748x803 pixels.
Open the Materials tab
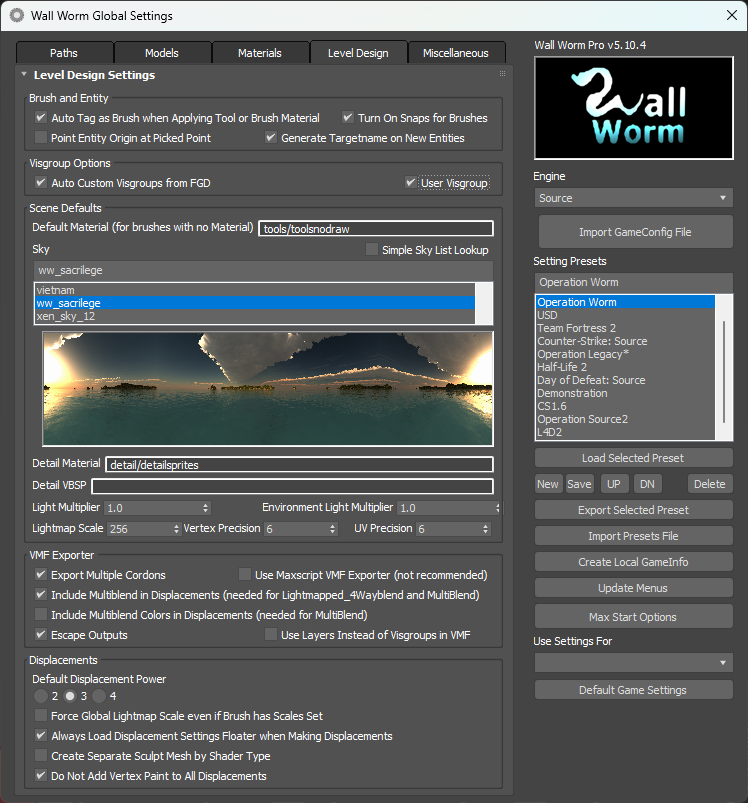[x=260, y=53]
